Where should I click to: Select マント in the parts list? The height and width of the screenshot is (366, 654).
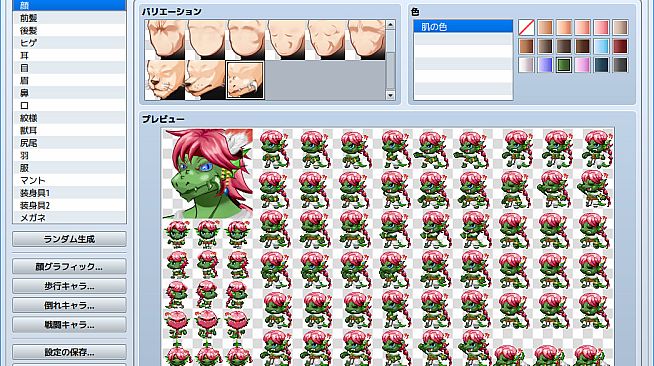point(69,180)
